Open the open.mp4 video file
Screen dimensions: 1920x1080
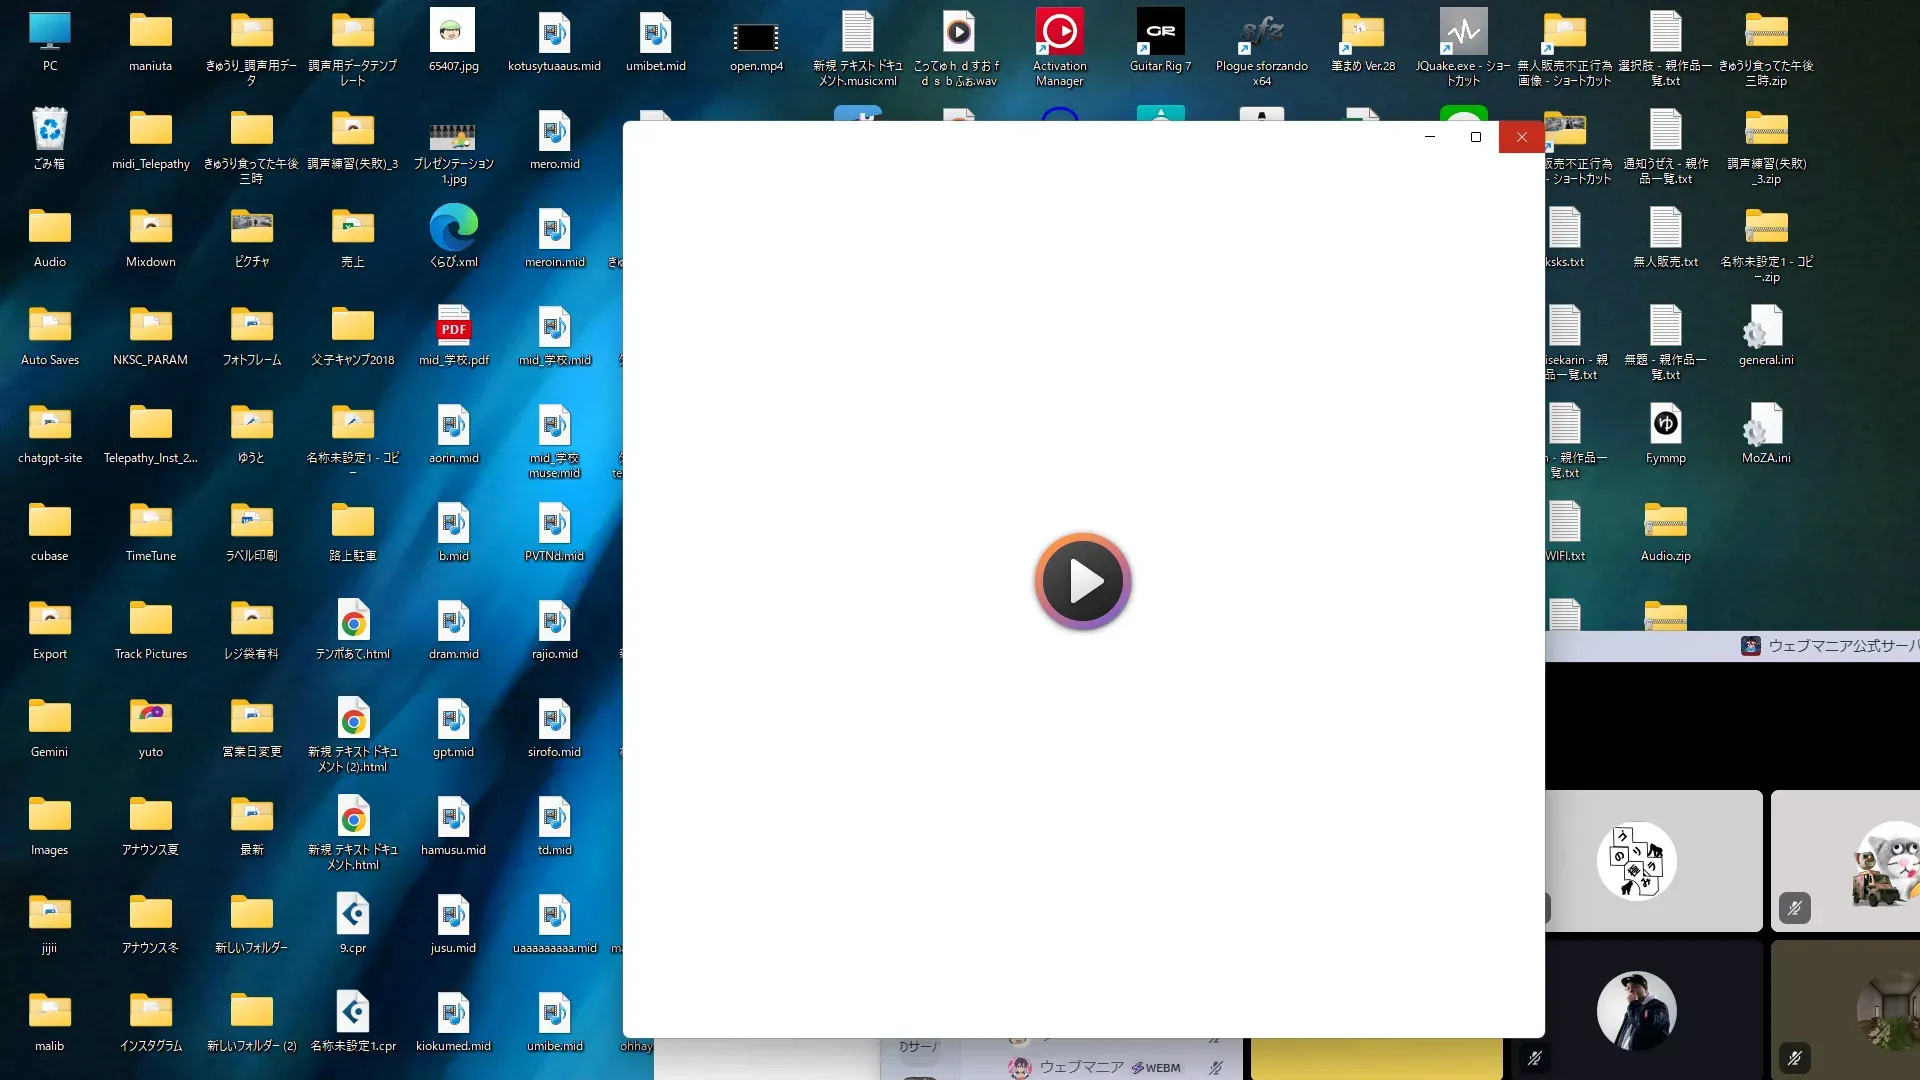click(756, 38)
